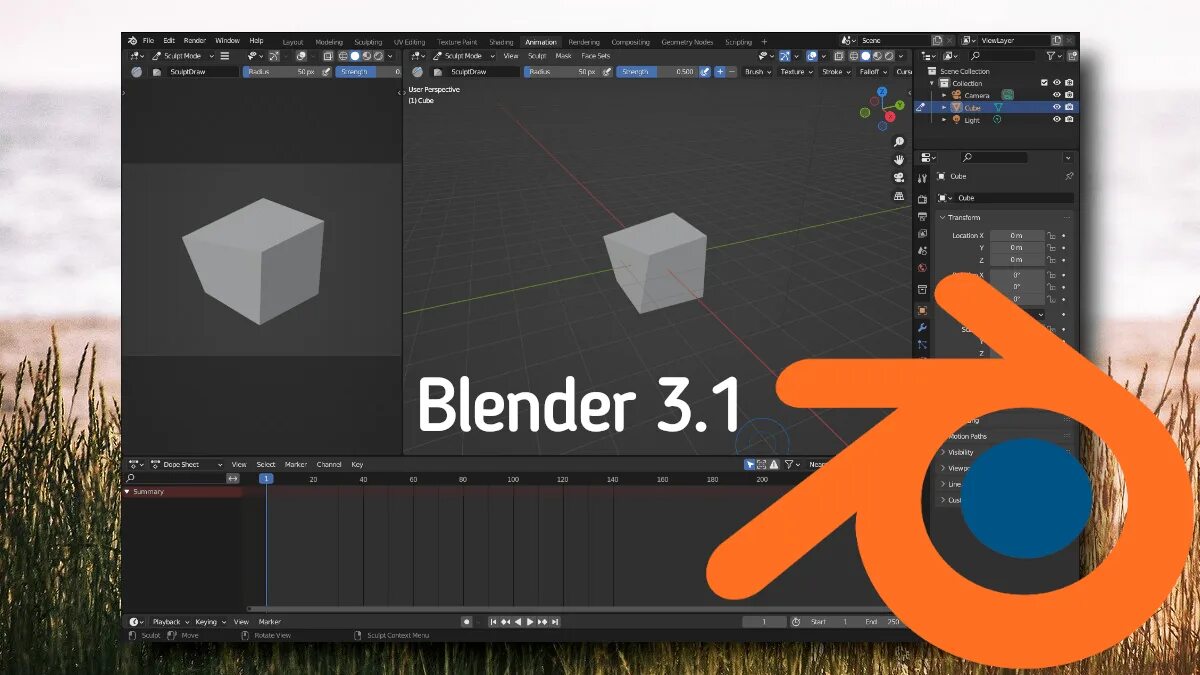
Task: Expand the Camera item in the outliner
Action: (944, 95)
